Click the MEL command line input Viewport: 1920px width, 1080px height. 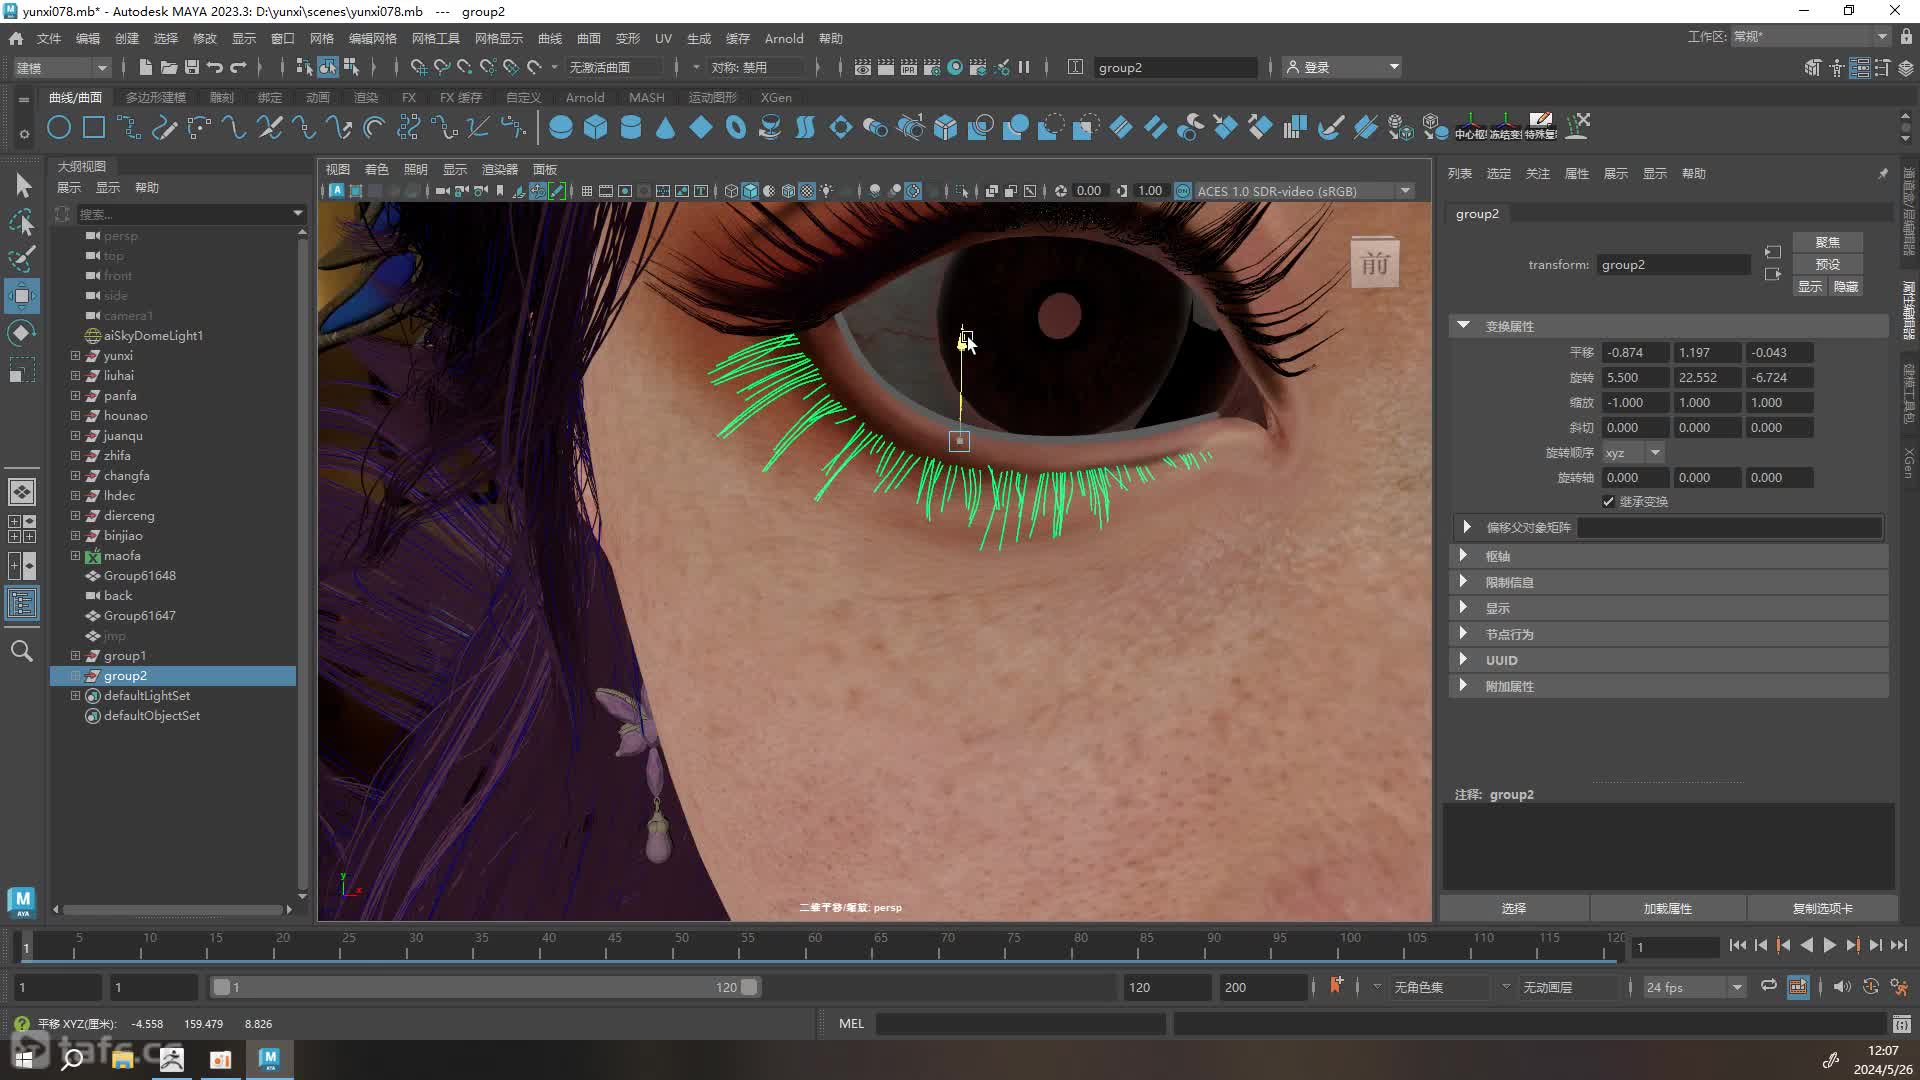click(1020, 1023)
